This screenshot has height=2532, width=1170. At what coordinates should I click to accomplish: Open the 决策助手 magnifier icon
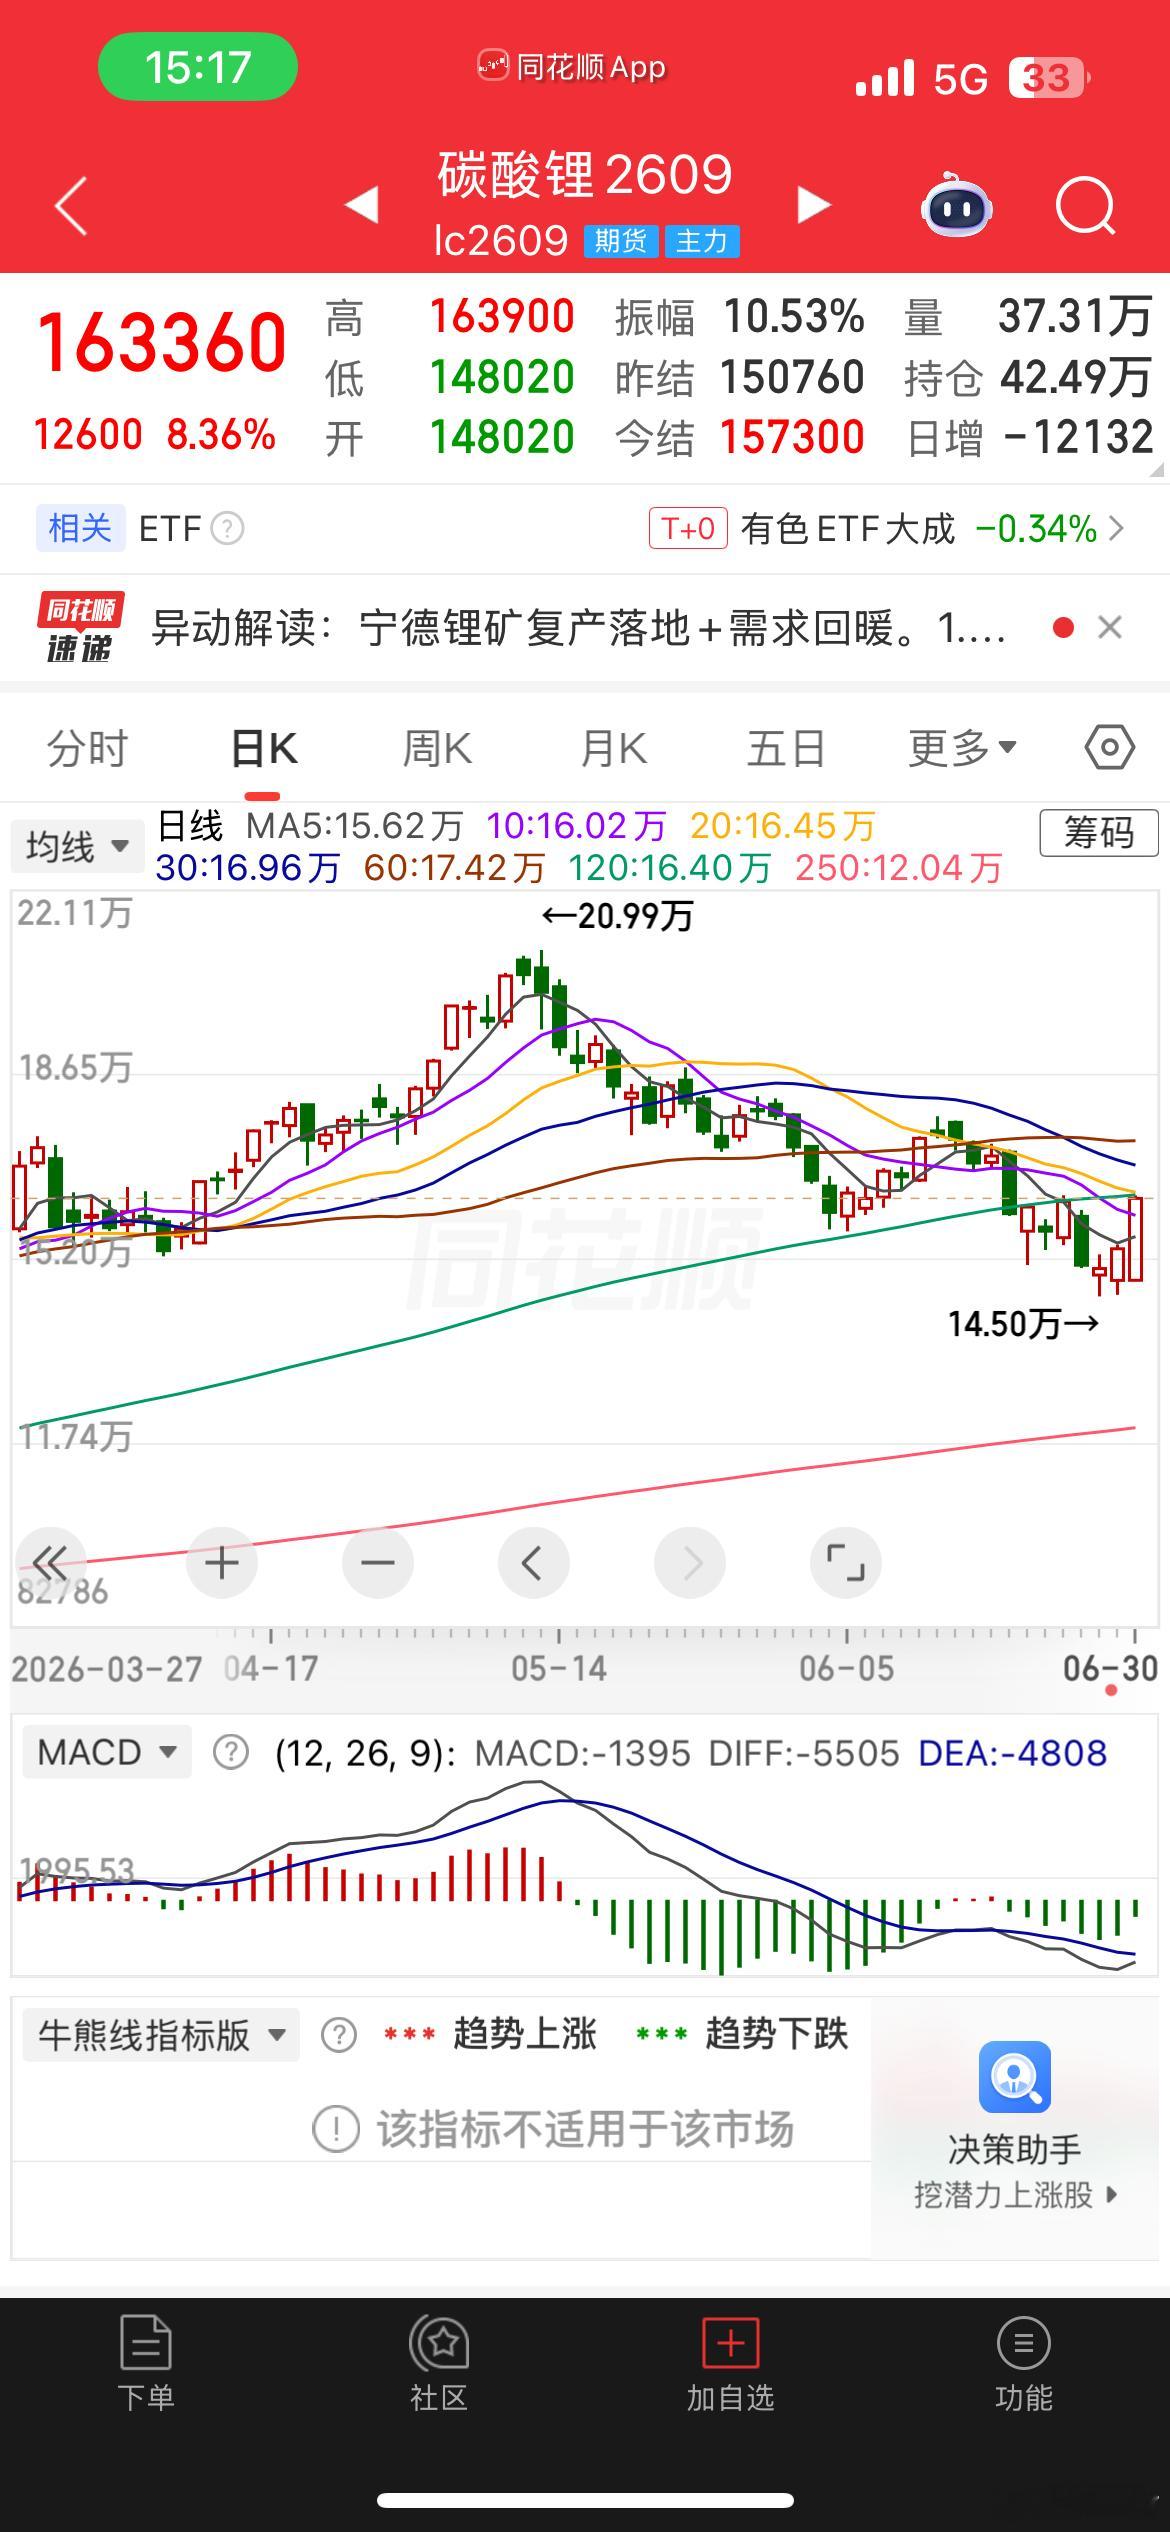(x=1015, y=2077)
